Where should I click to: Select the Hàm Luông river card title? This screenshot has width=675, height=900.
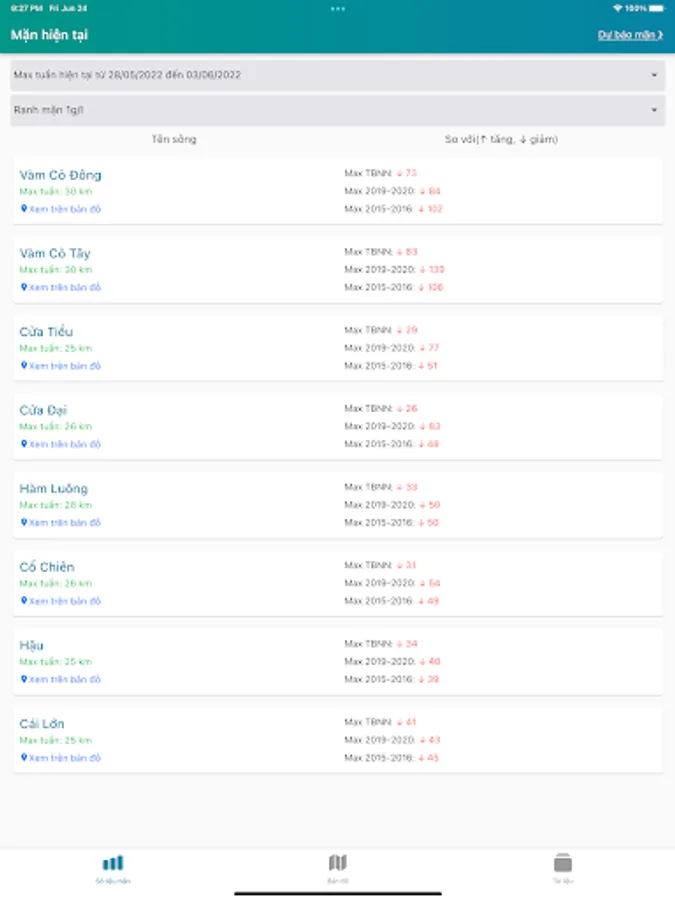pyautogui.click(x=53, y=489)
